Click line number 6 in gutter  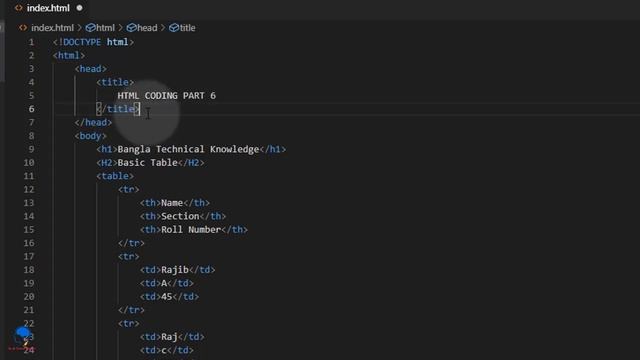(31, 109)
